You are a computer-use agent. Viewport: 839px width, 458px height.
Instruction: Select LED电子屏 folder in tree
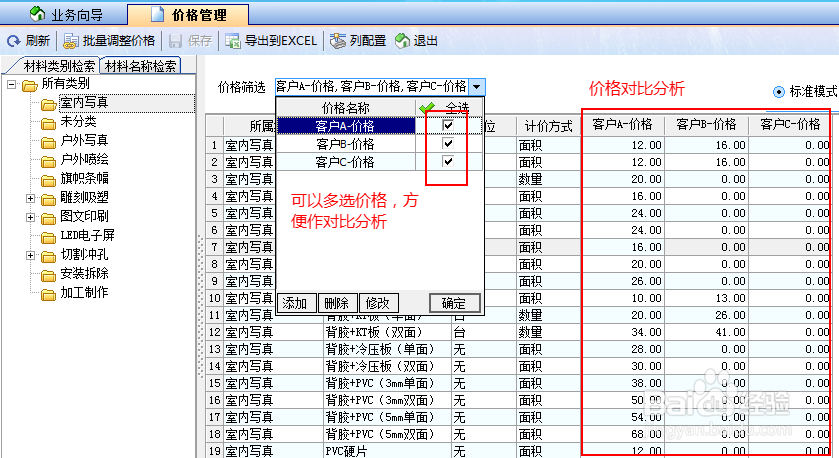click(87, 236)
